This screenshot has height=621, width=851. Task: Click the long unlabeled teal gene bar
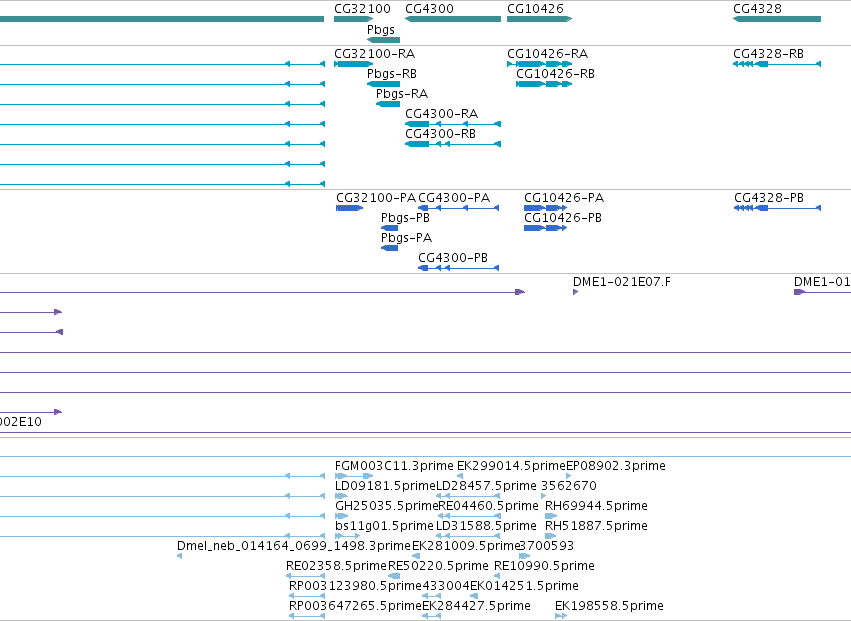tap(162, 19)
